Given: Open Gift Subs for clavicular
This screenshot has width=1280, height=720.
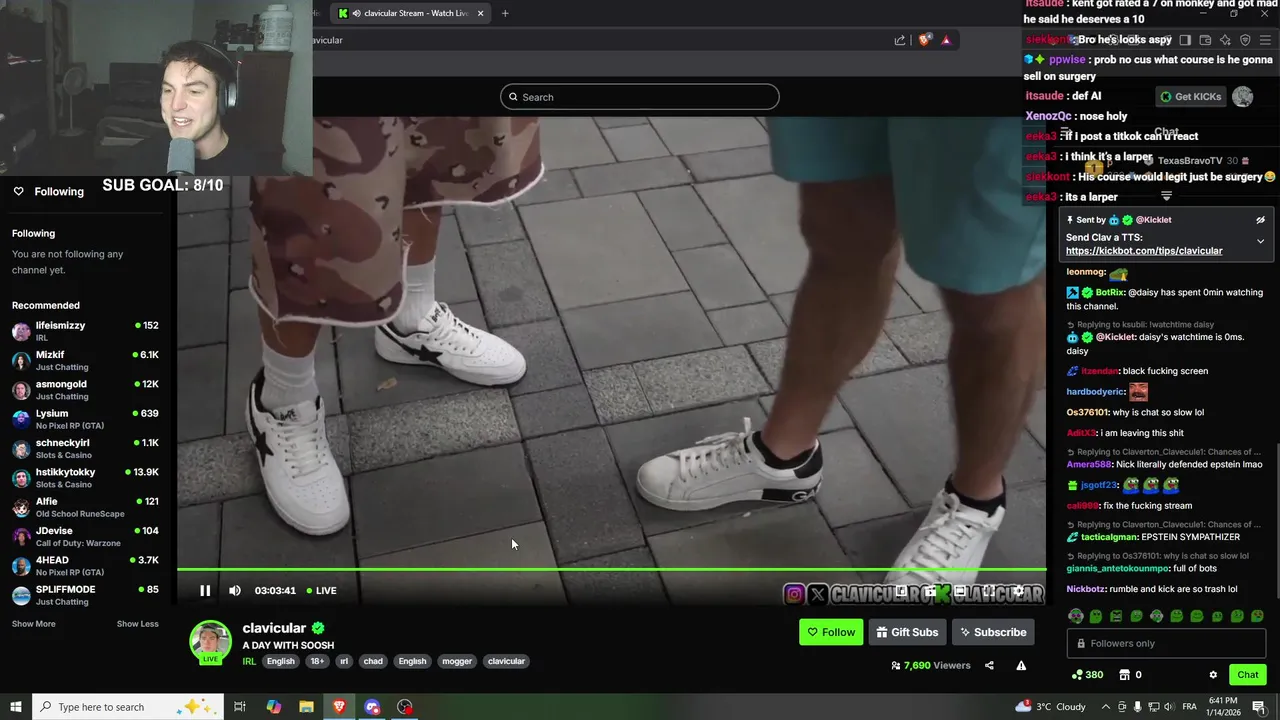Looking at the screenshot, I should point(907,632).
